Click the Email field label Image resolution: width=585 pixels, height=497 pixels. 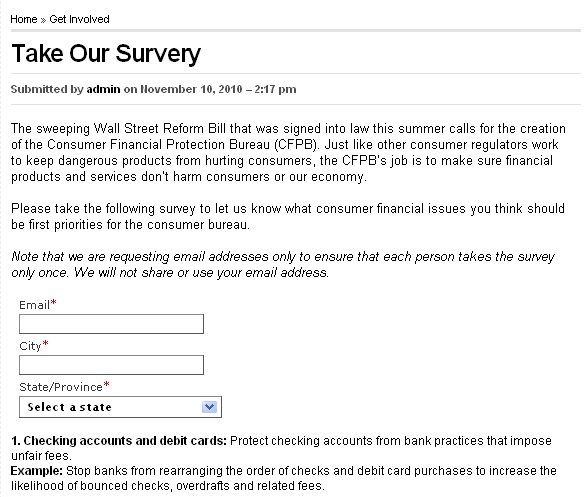(34, 305)
